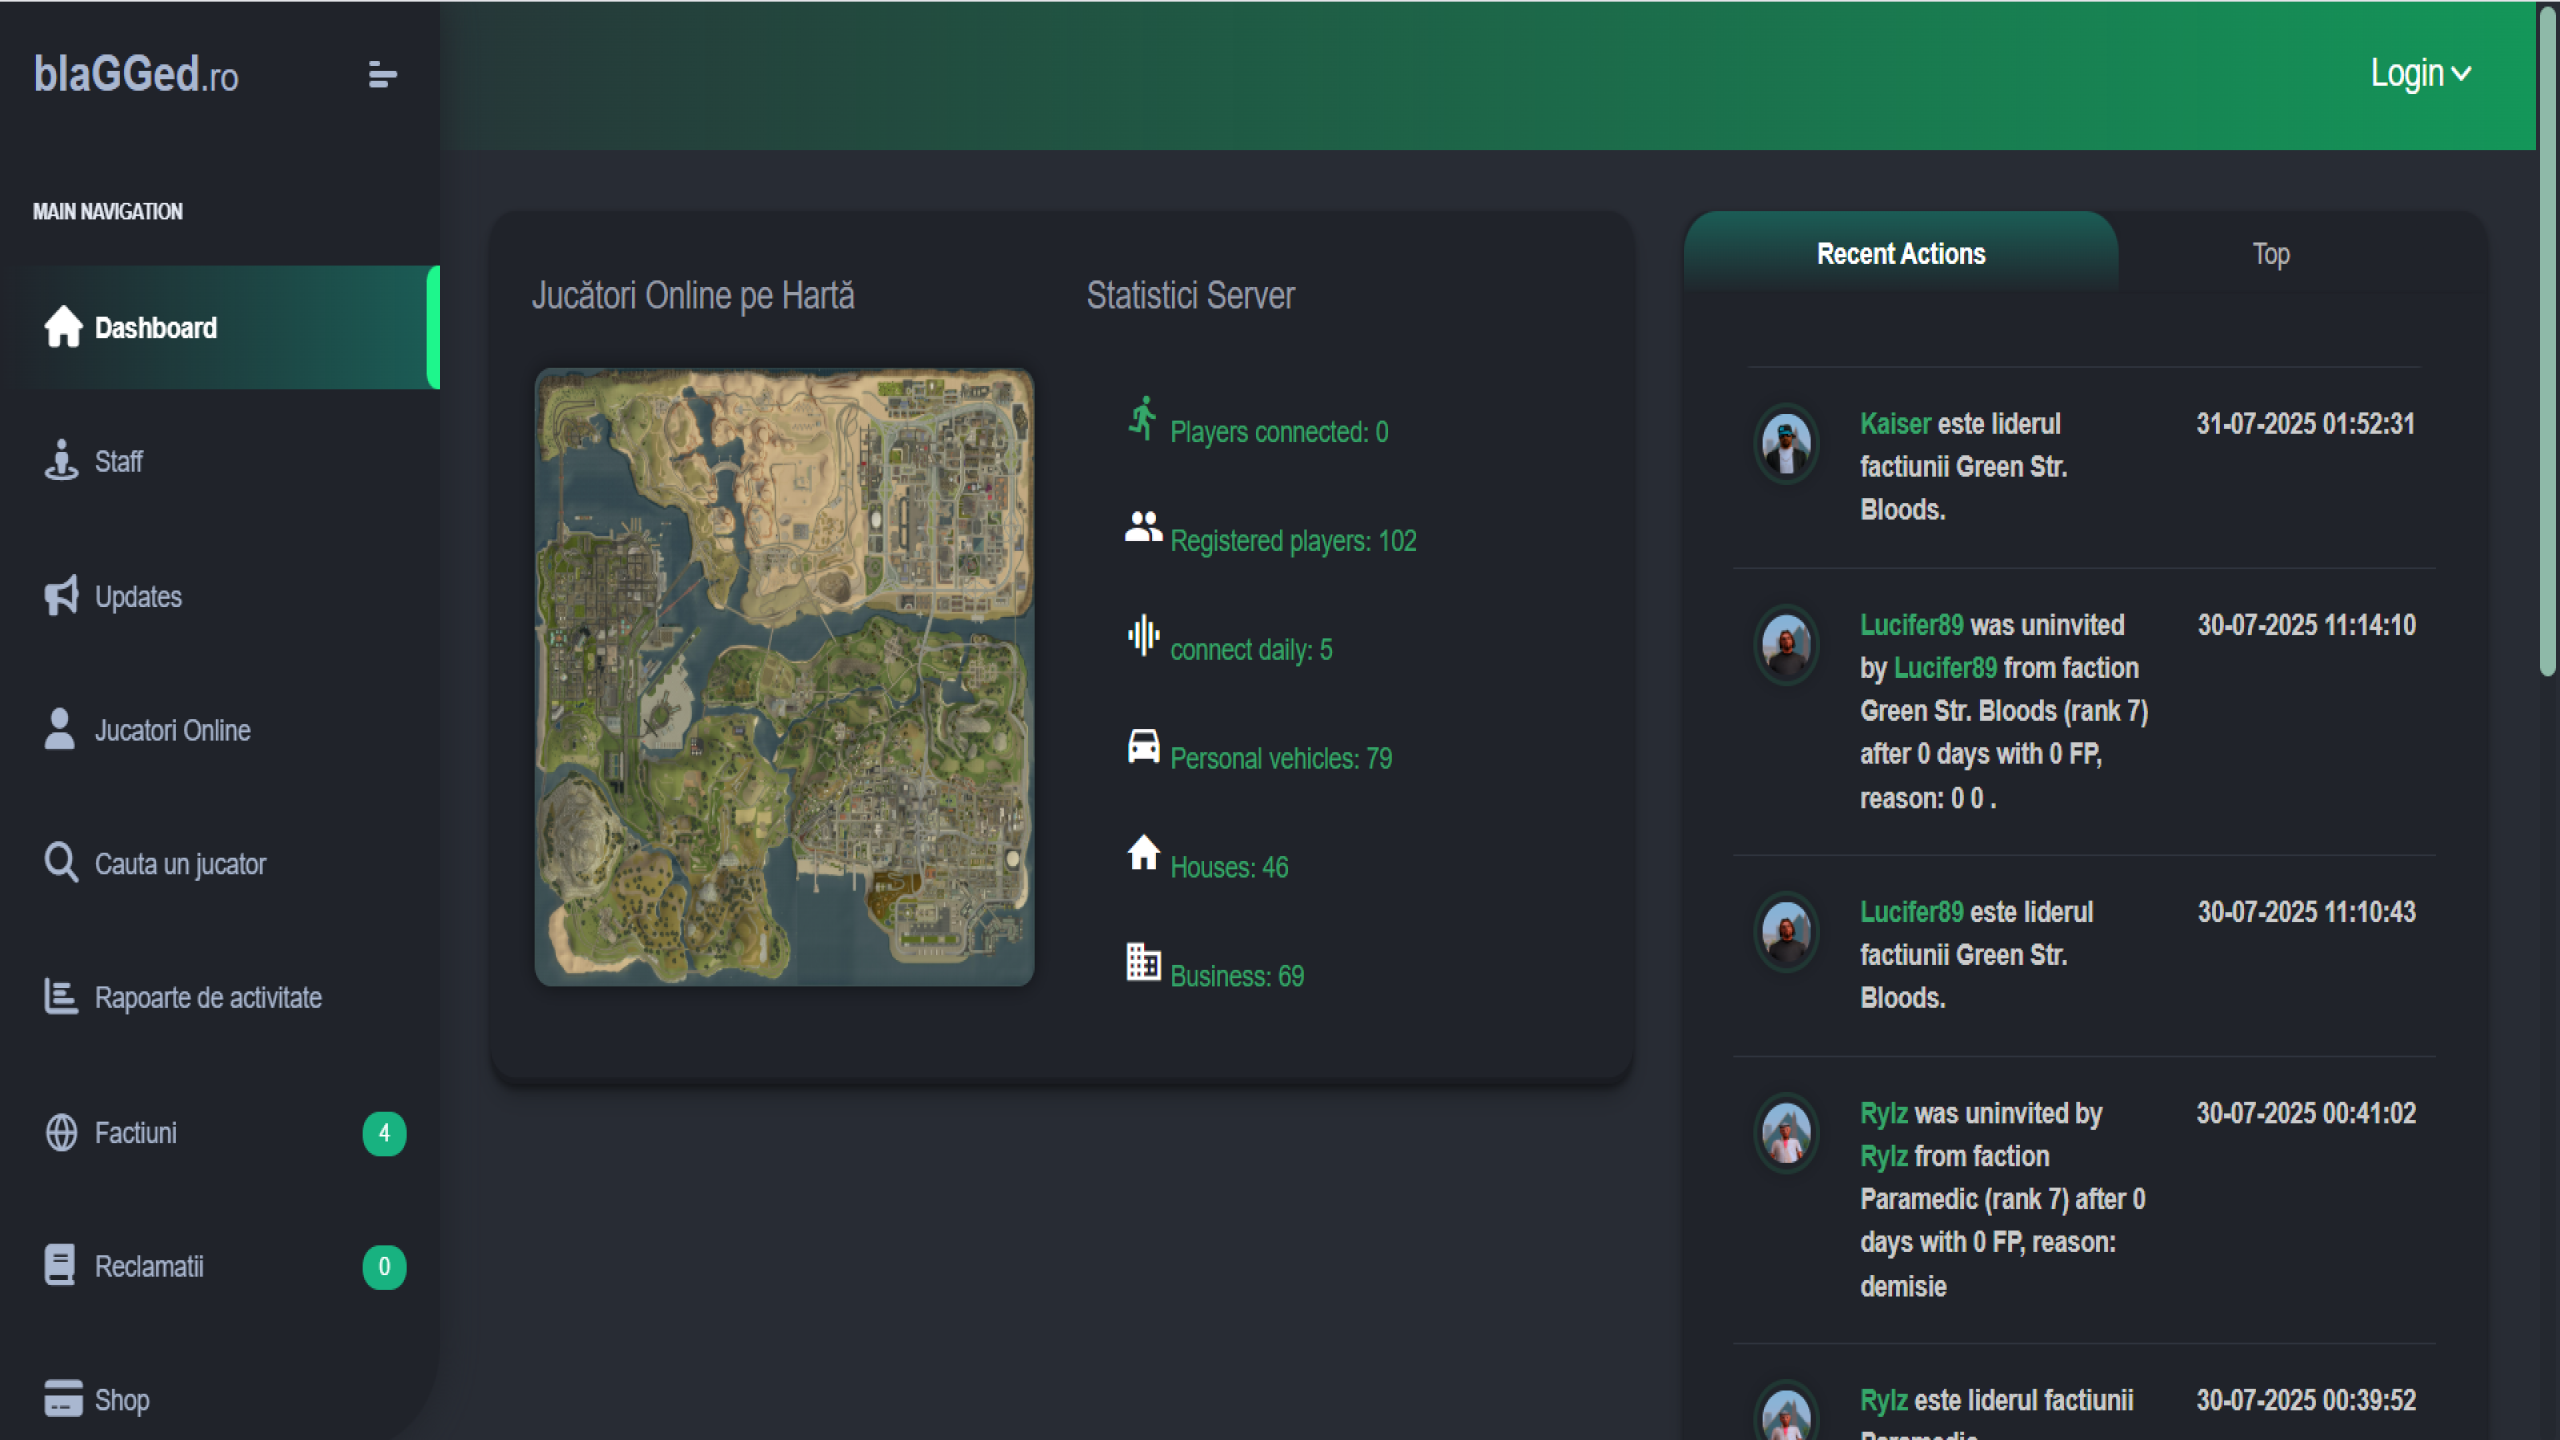
Task: Collapse sidebar with hamburger menu icon
Action: coord(382,75)
